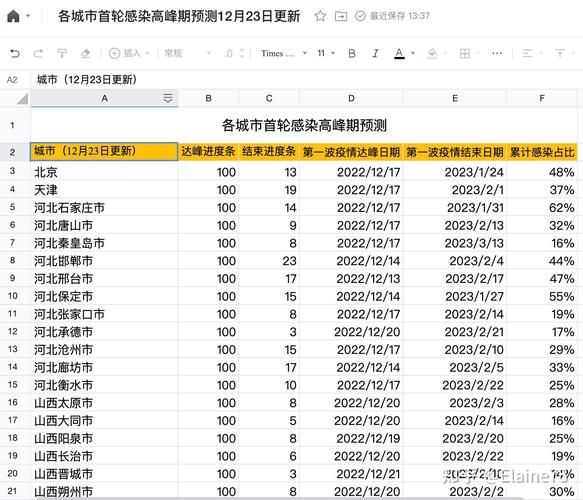Image resolution: width=583 pixels, height=500 pixels.
Task: Click the select-all corner triangle
Action: coord(22,99)
